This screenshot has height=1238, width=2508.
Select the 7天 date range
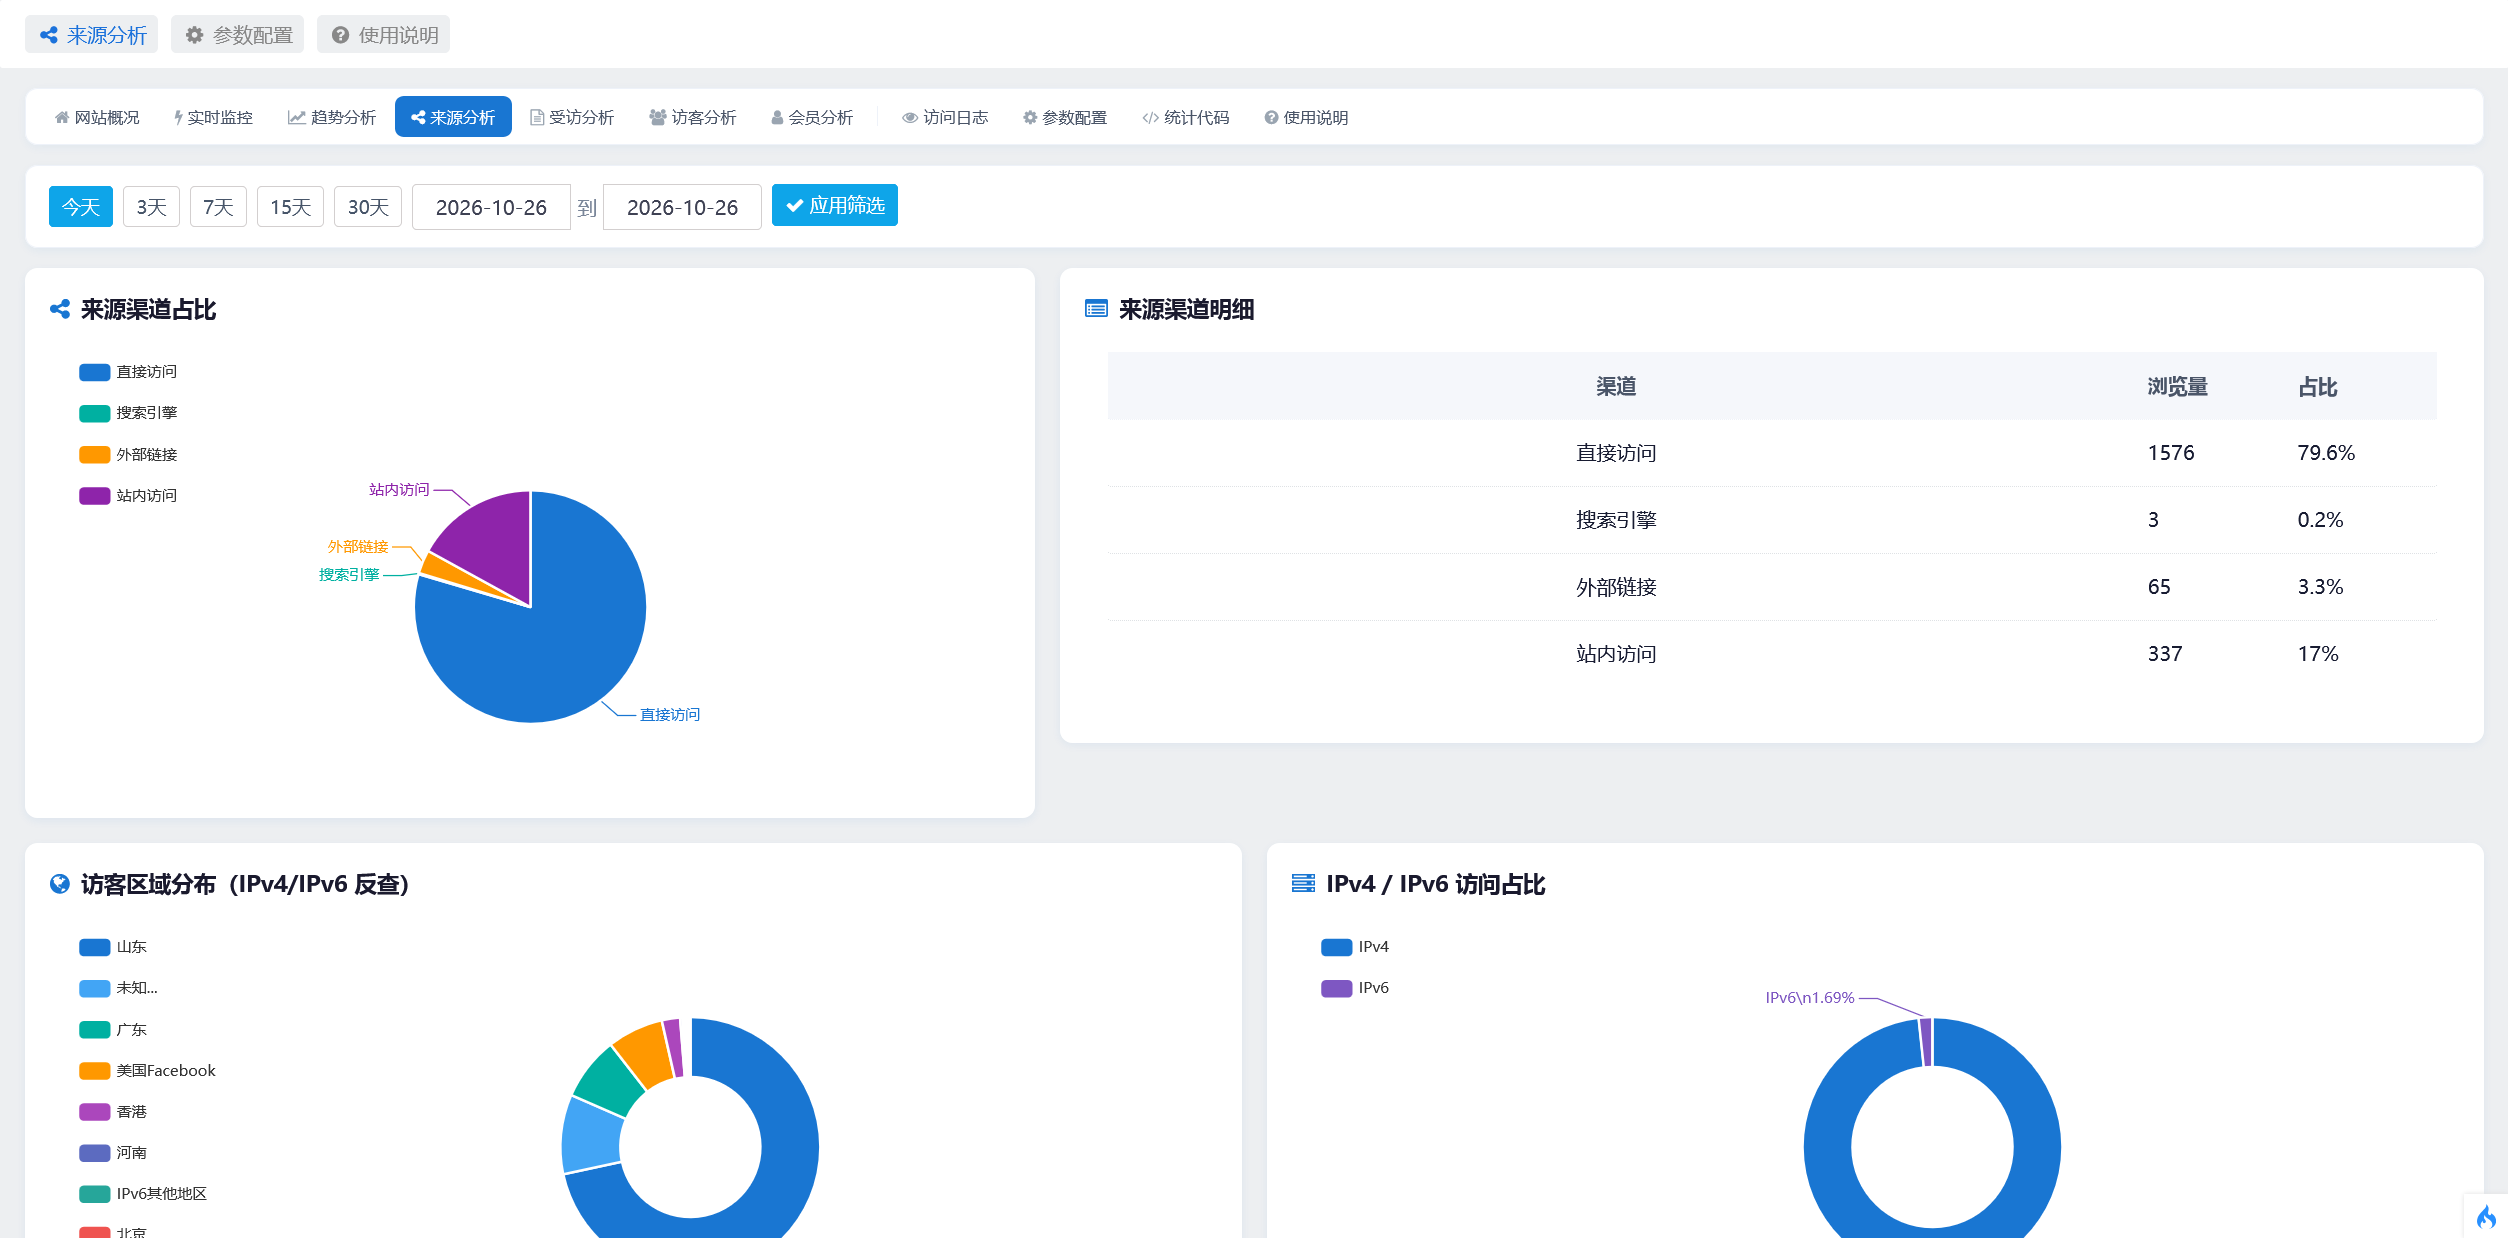(218, 207)
